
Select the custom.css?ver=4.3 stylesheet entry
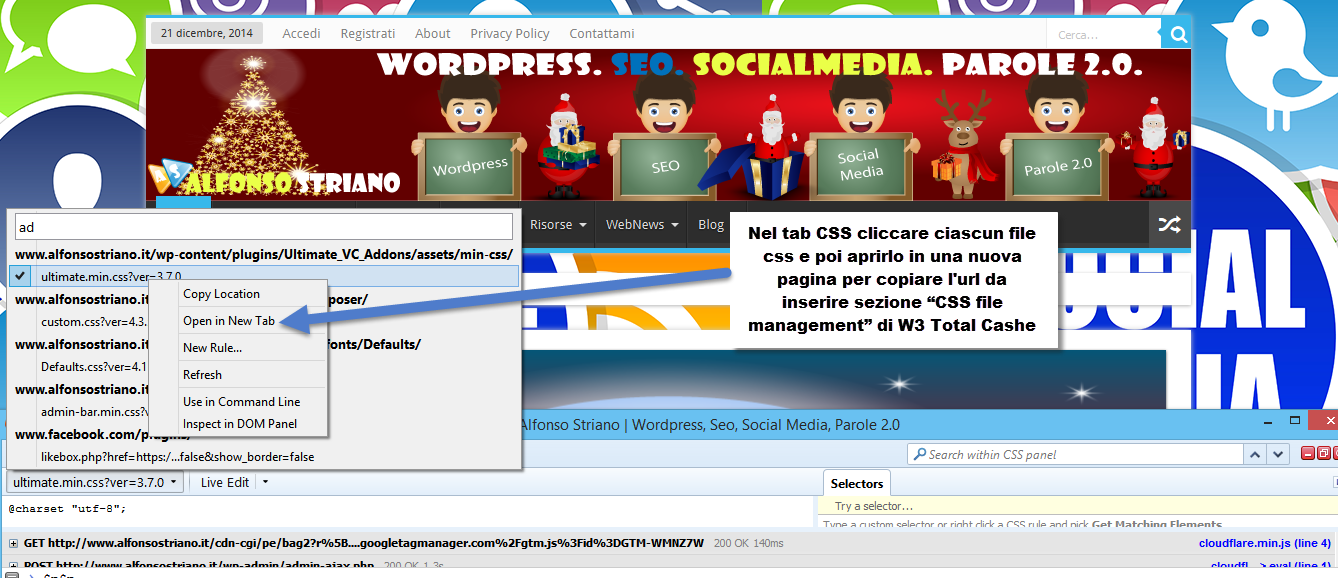coord(94,322)
